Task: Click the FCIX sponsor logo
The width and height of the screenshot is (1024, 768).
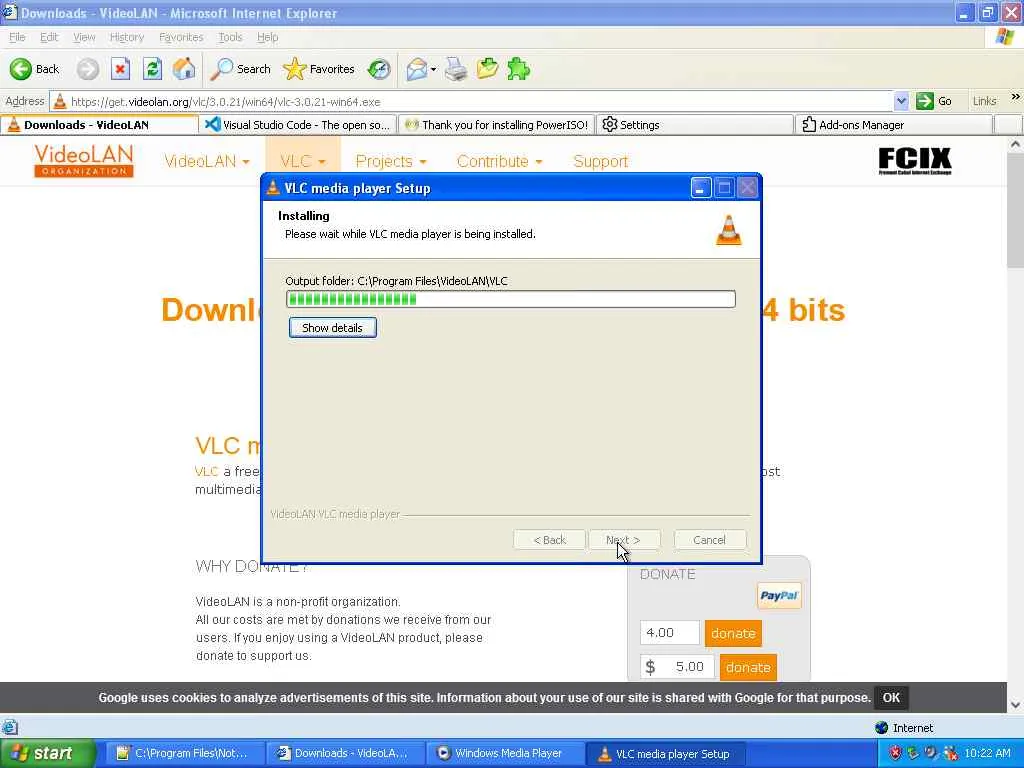Action: click(x=914, y=161)
